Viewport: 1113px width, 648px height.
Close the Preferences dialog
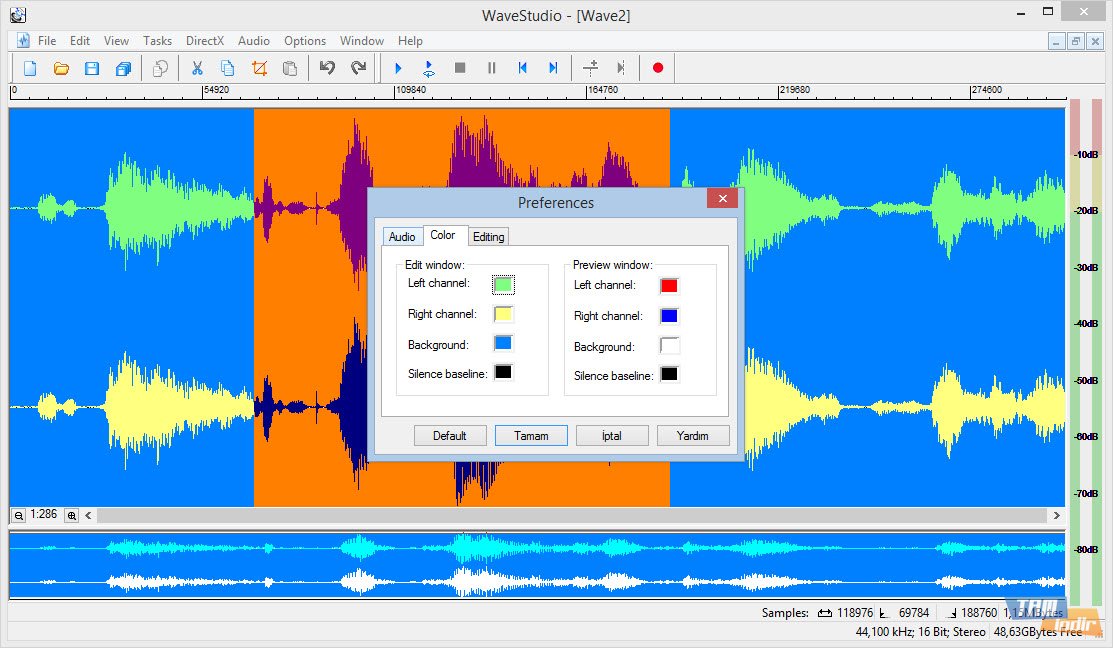click(723, 199)
